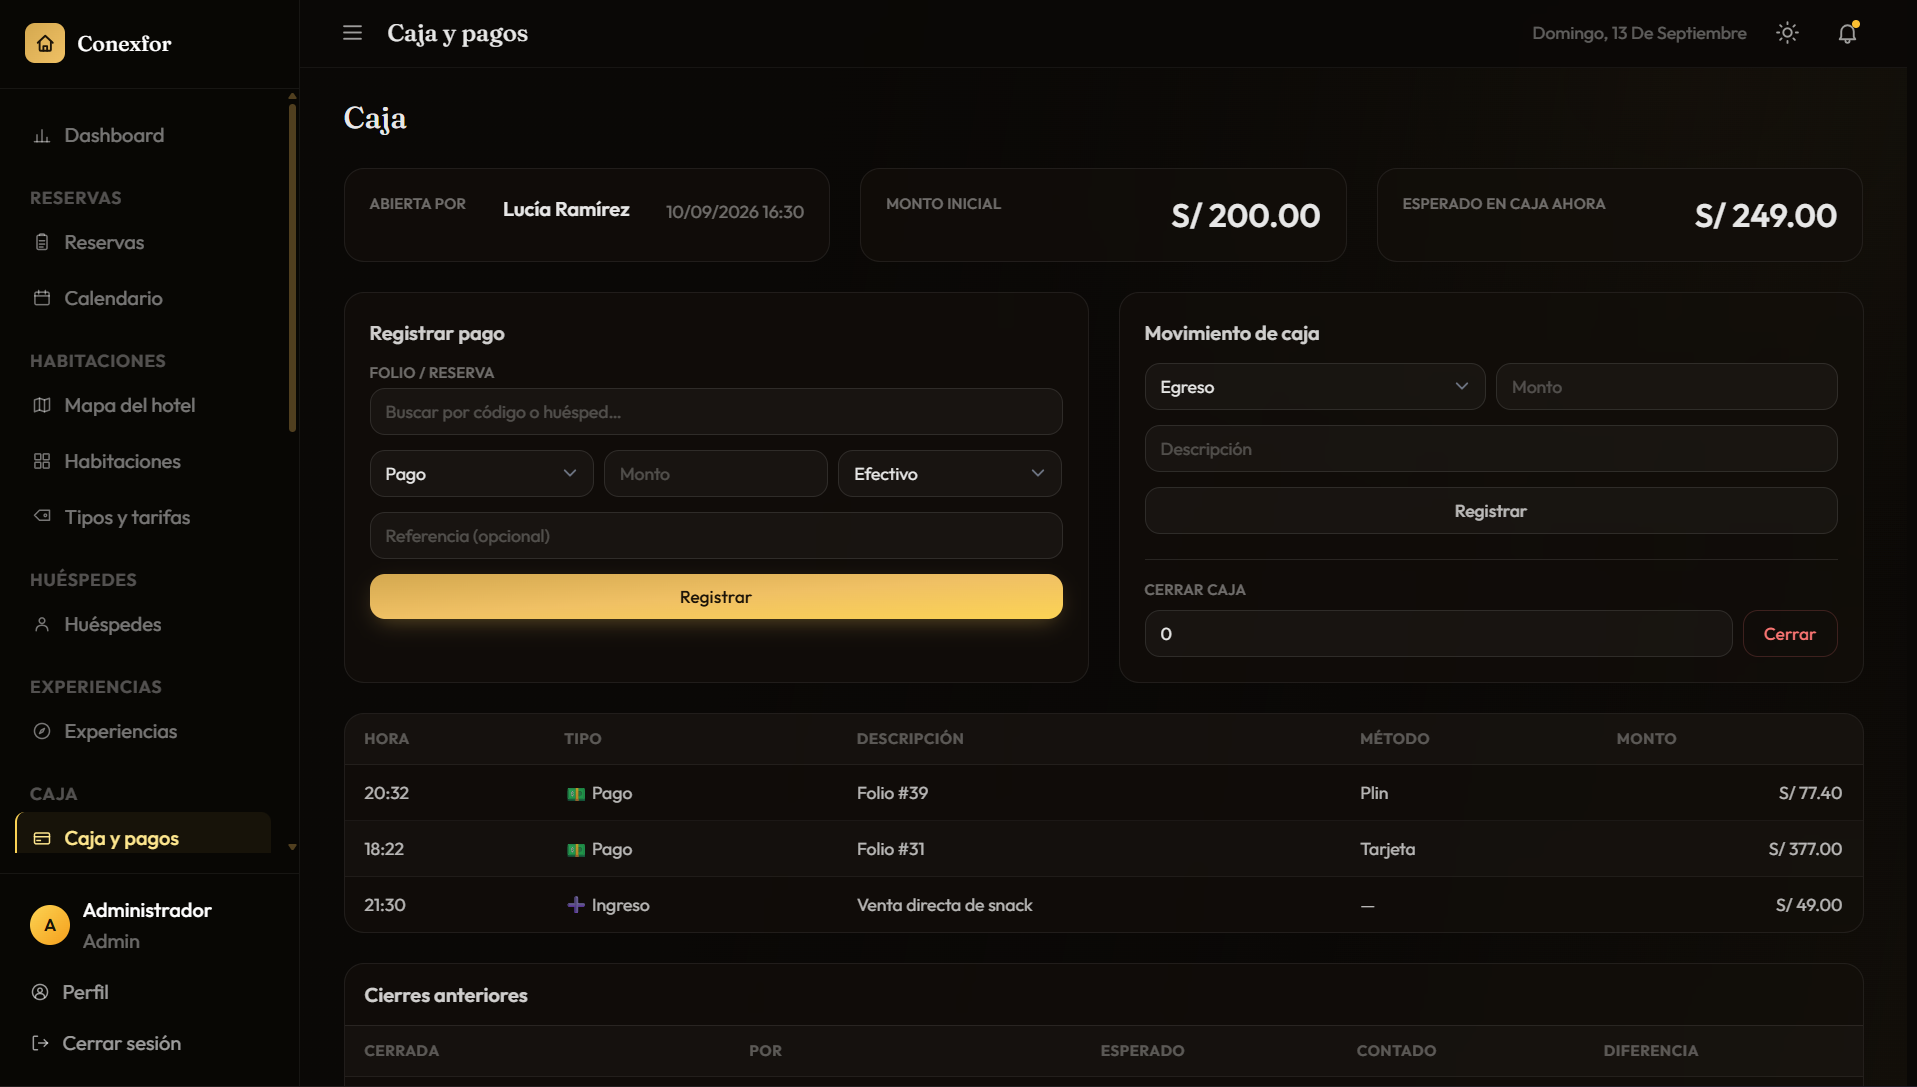This screenshot has height=1087, width=1917.
Task: Click the Administrador avatar circle
Action: pos(50,925)
